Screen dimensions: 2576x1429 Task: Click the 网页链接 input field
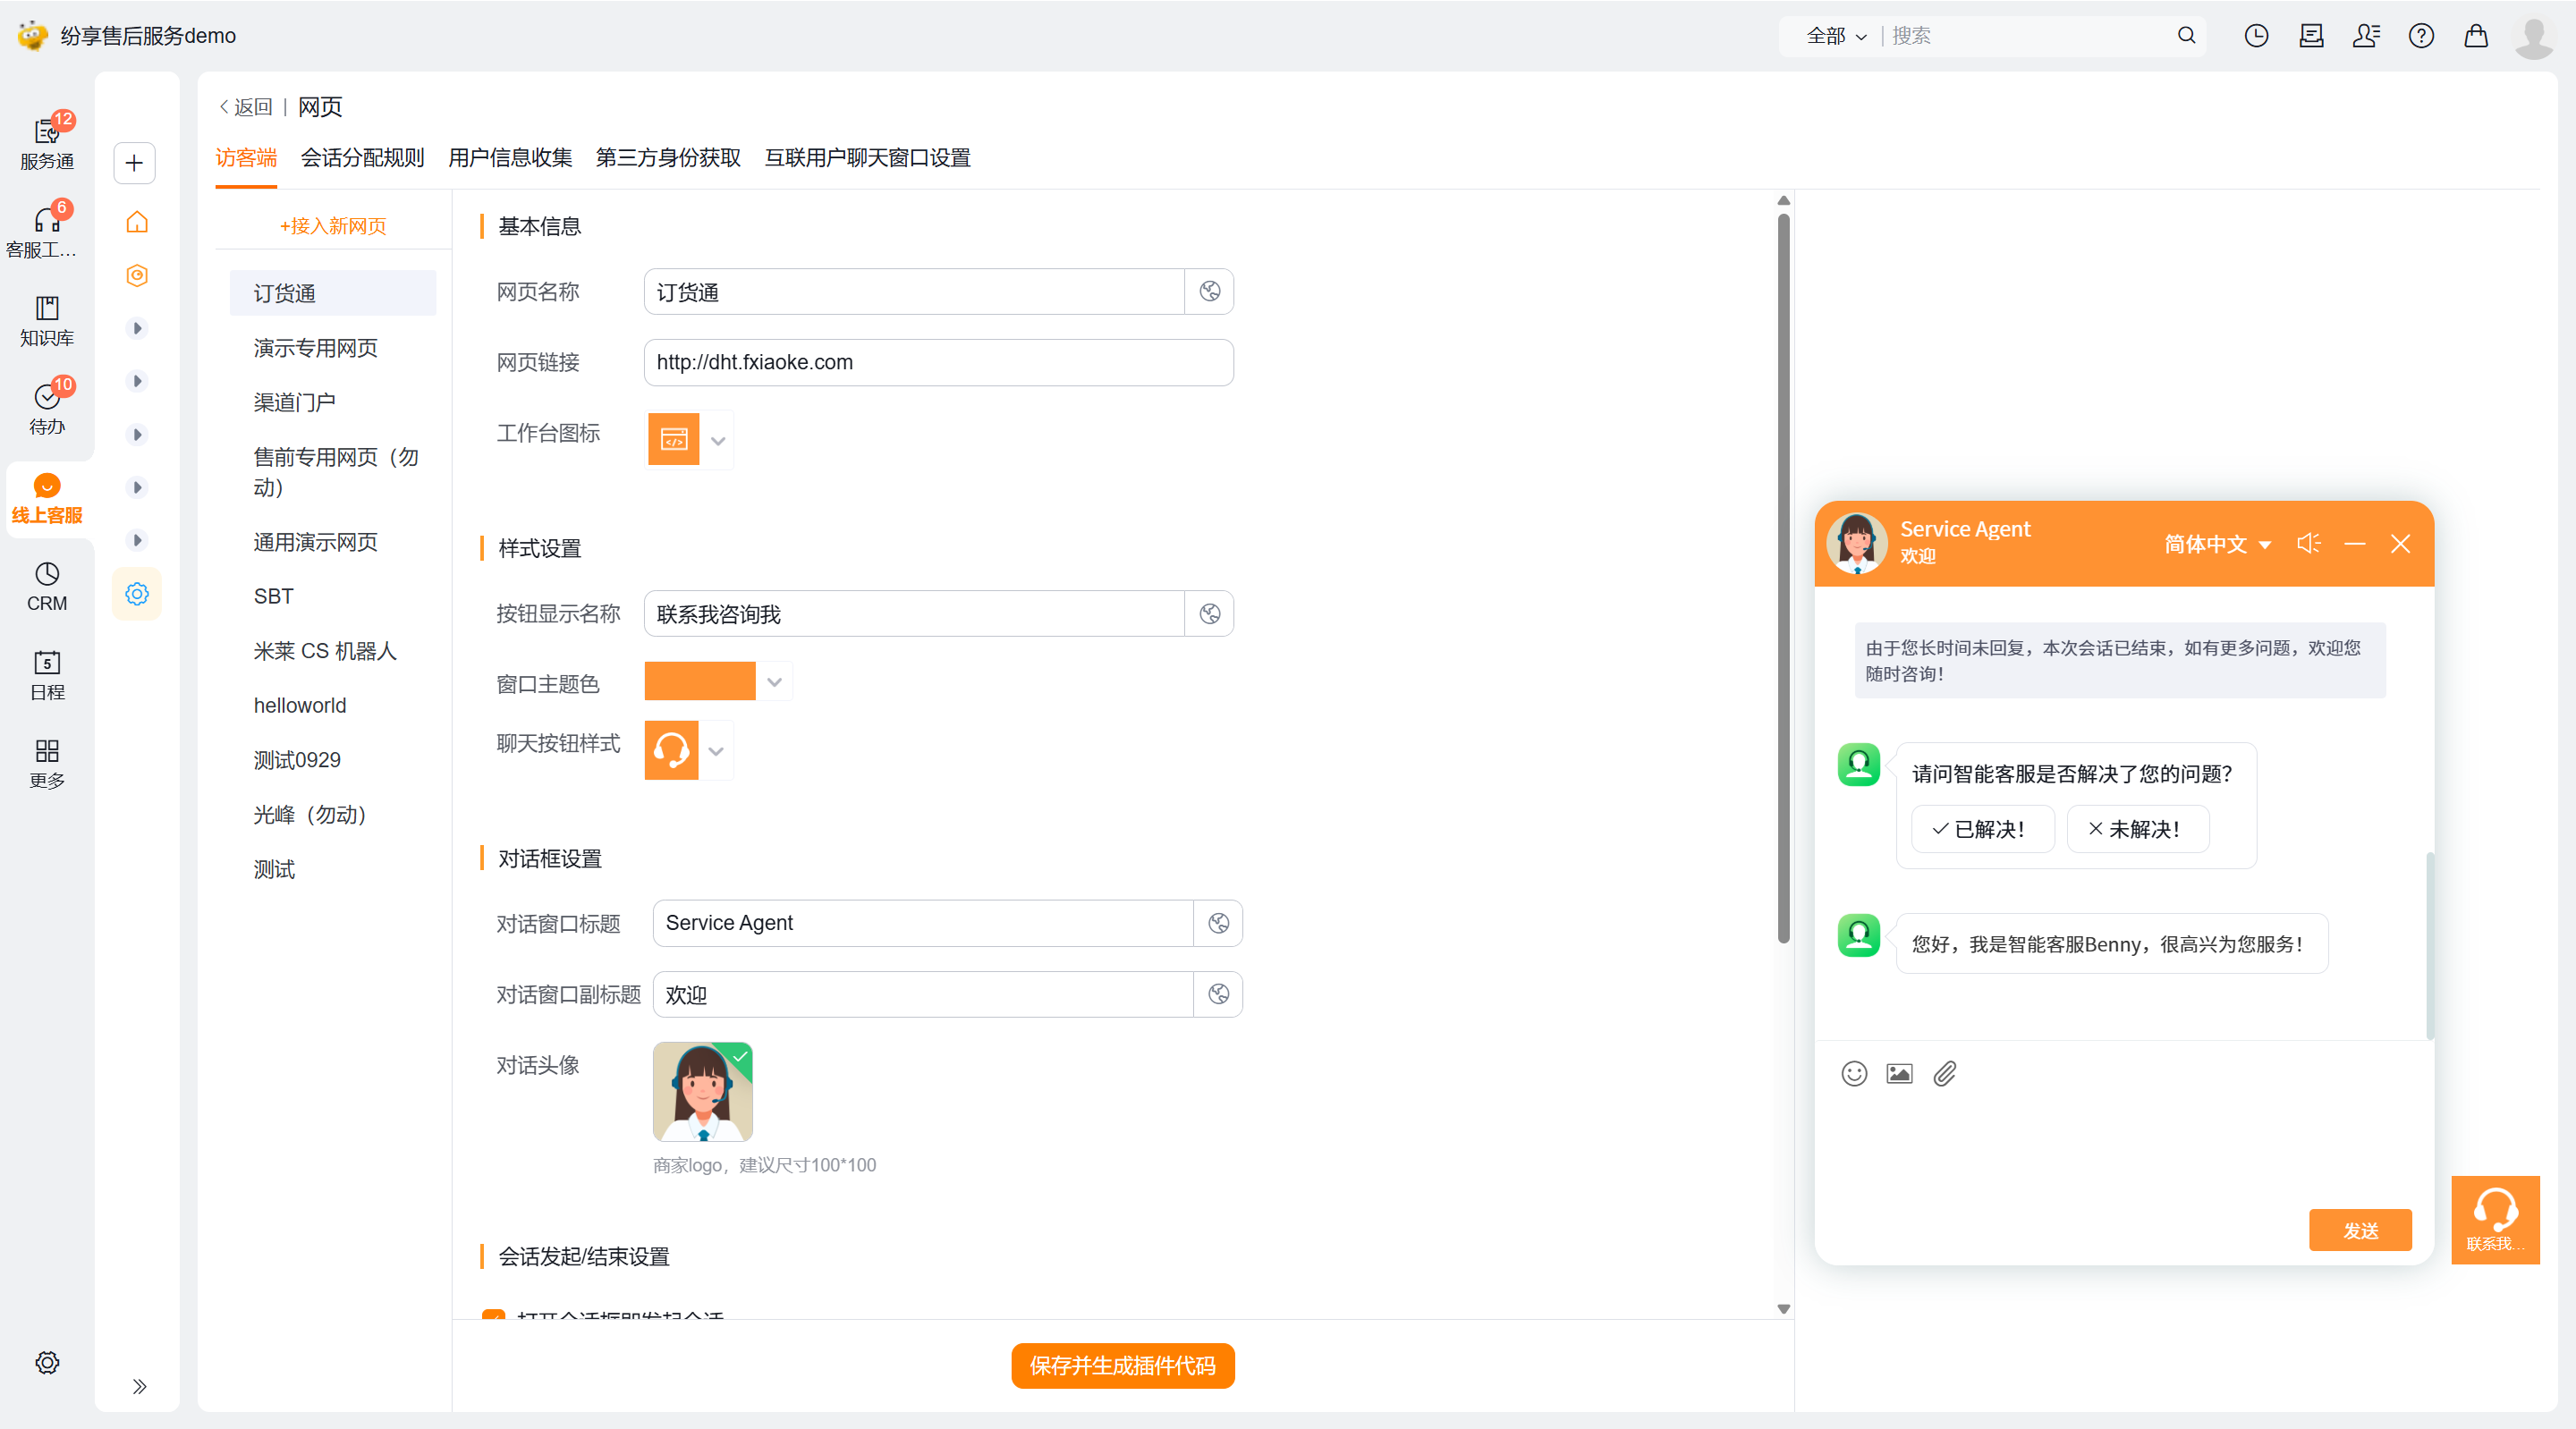(x=937, y=362)
